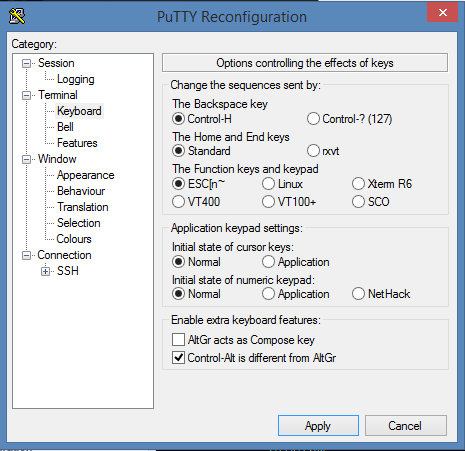Collapse the Window tree node
This screenshot has width=465, height=451.
(x=26, y=159)
